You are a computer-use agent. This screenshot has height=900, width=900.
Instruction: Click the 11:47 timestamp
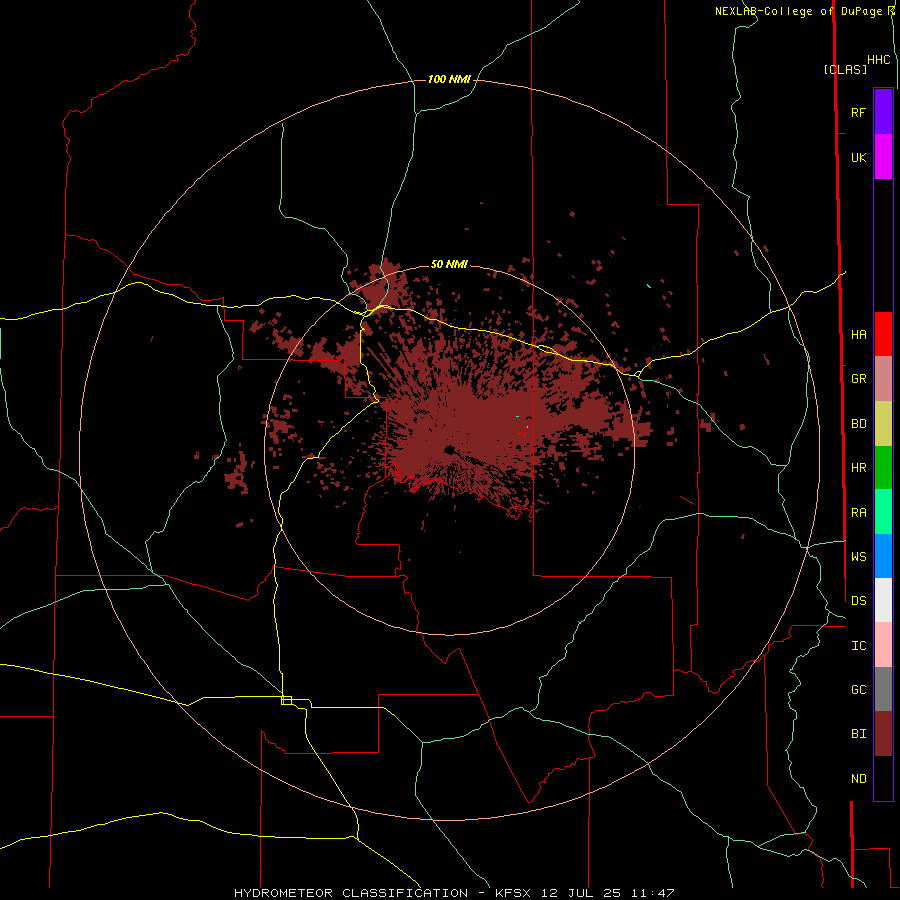tap(652, 893)
